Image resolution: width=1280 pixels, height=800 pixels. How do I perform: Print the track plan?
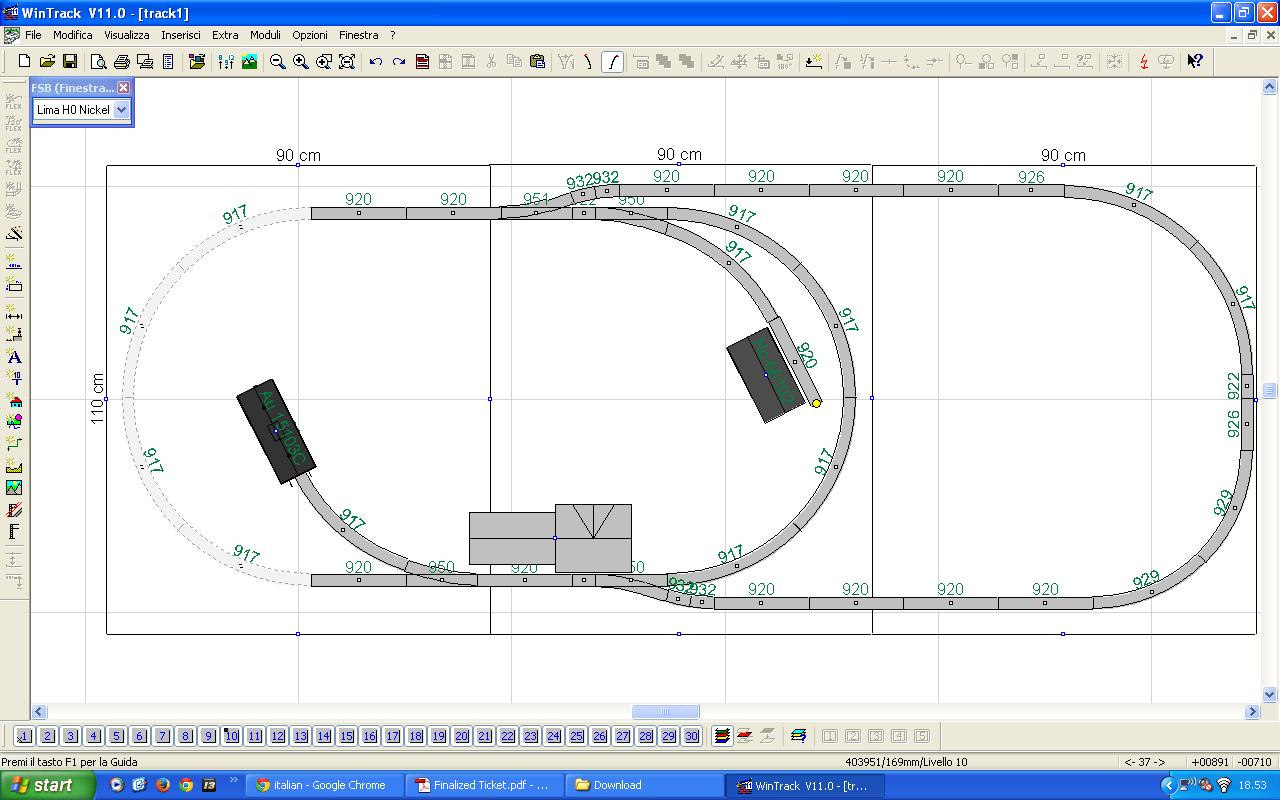(122, 62)
